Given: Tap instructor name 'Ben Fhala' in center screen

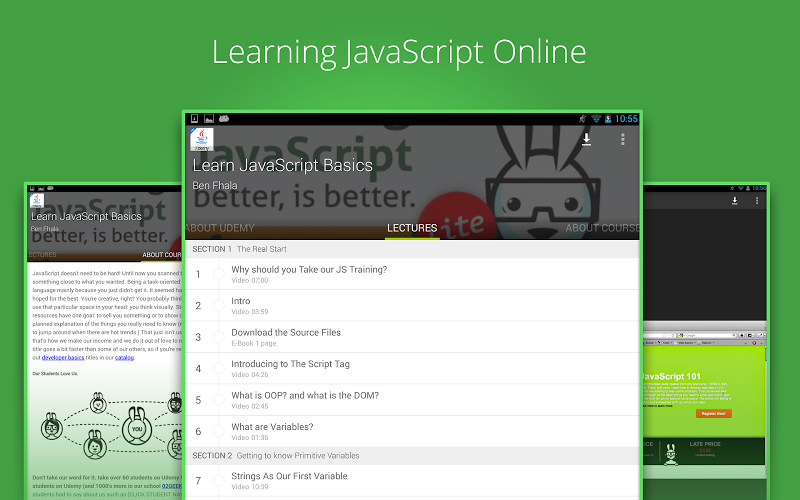Looking at the screenshot, I should pos(215,186).
